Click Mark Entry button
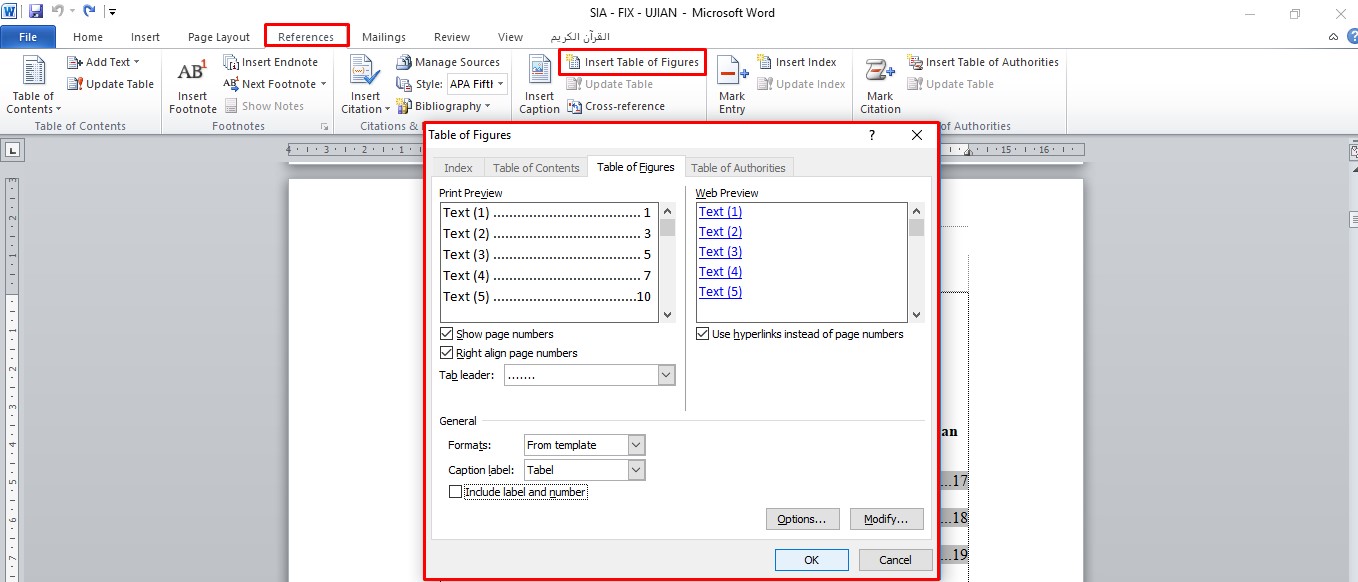This screenshot has width=1358, height=582. [x=732, y=85]
